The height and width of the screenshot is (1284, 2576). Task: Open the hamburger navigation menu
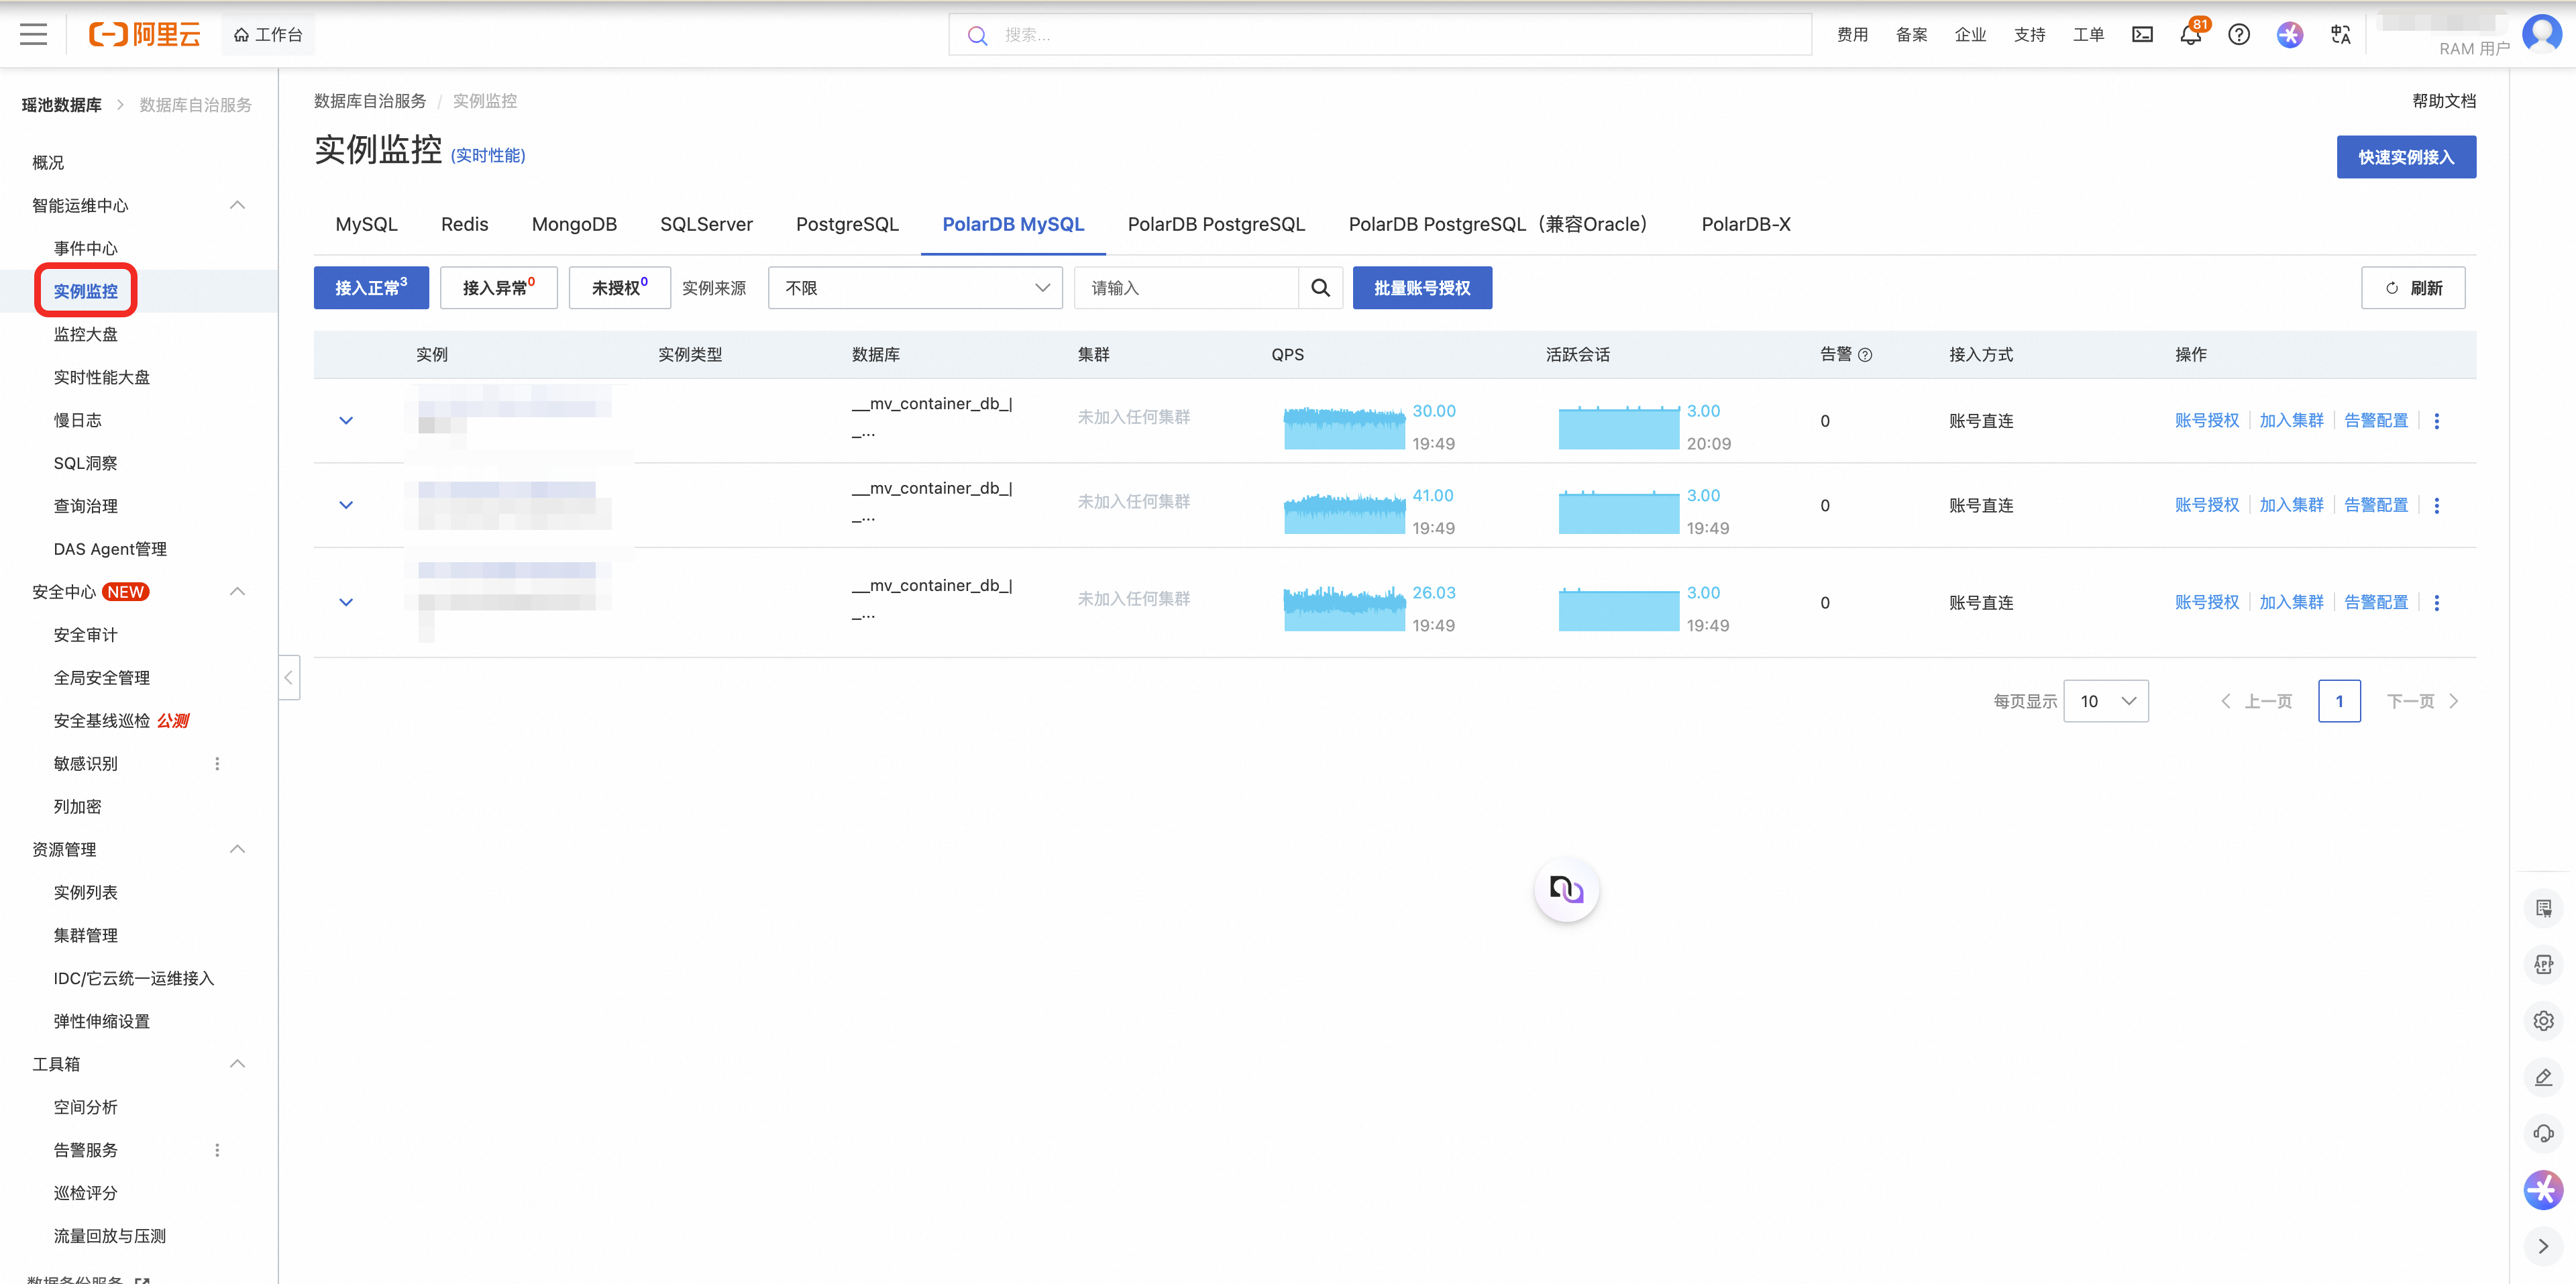pyautogui.click(x=33, y=34)
